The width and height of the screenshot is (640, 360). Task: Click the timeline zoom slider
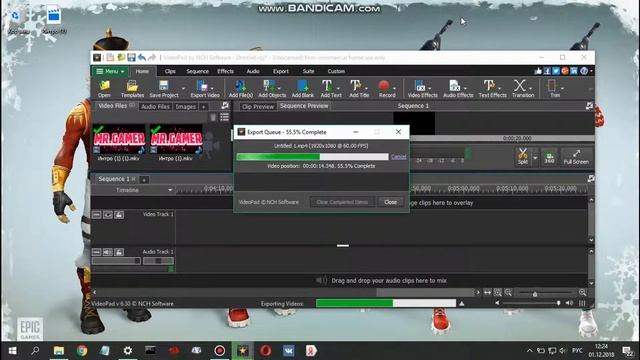click(x=545, y=293)
